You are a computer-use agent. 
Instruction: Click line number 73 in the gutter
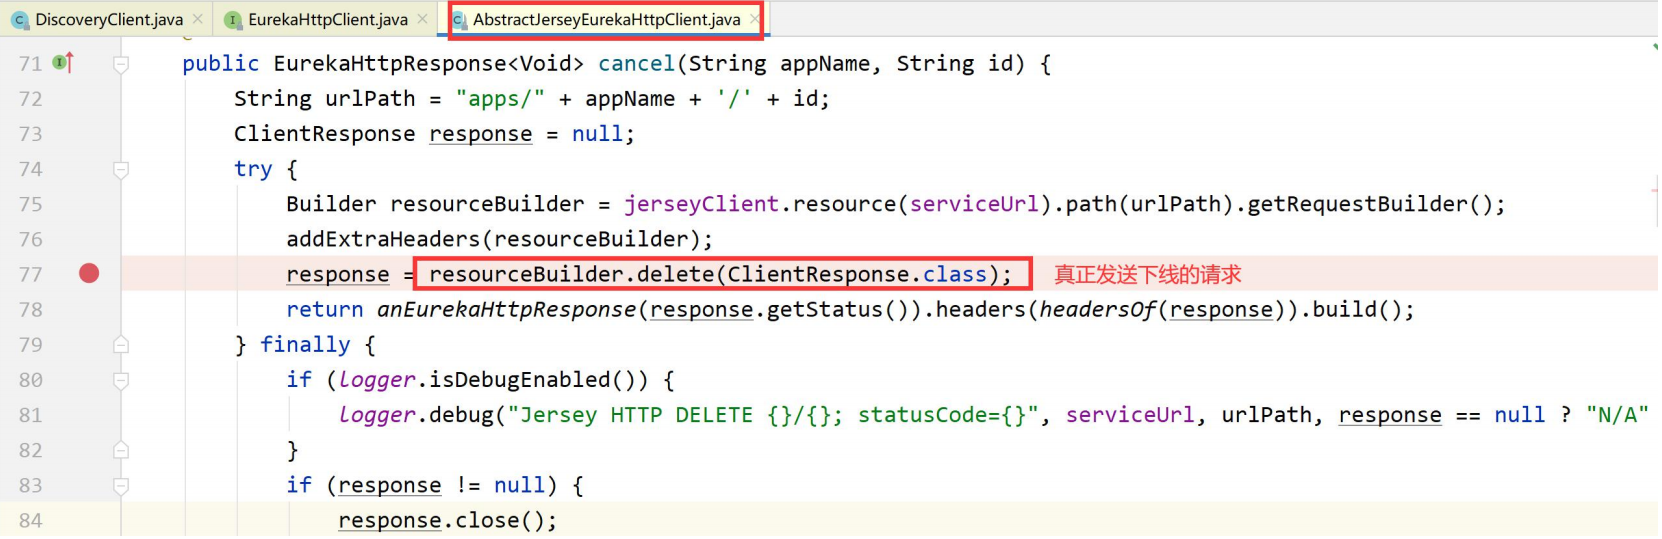31,134
